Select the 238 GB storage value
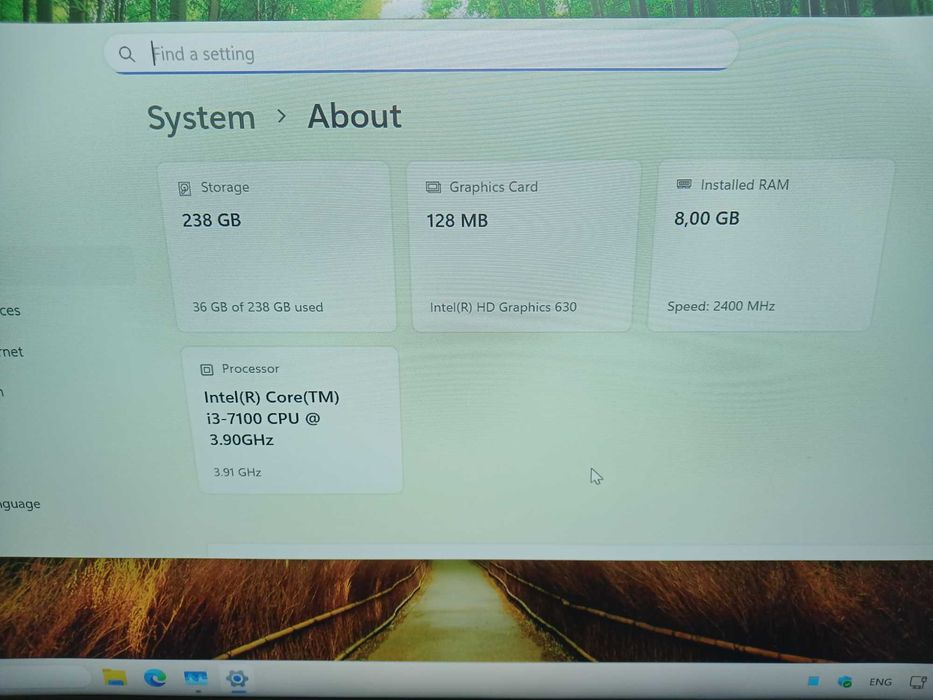 212,220
